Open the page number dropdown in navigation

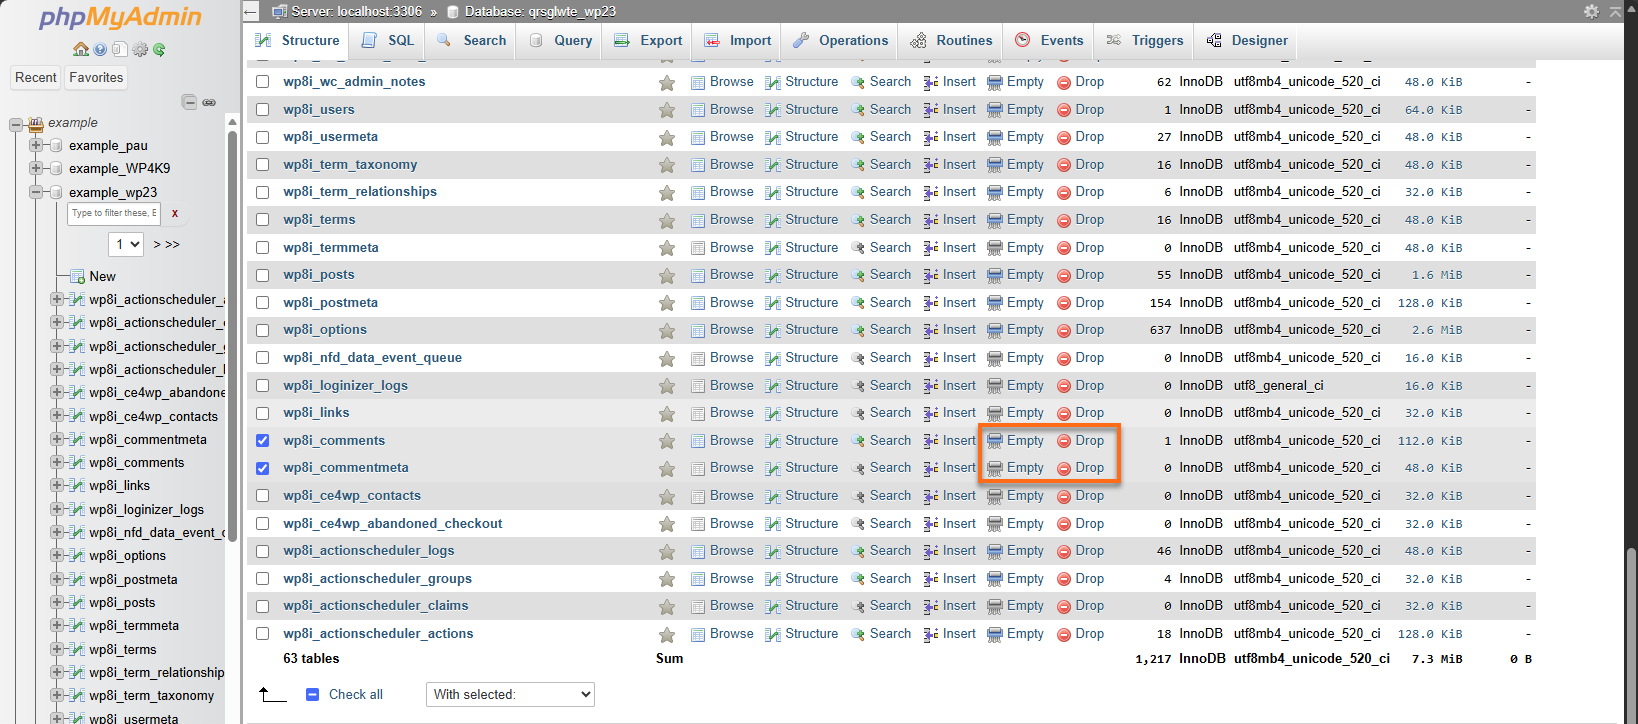click(126, 244)
